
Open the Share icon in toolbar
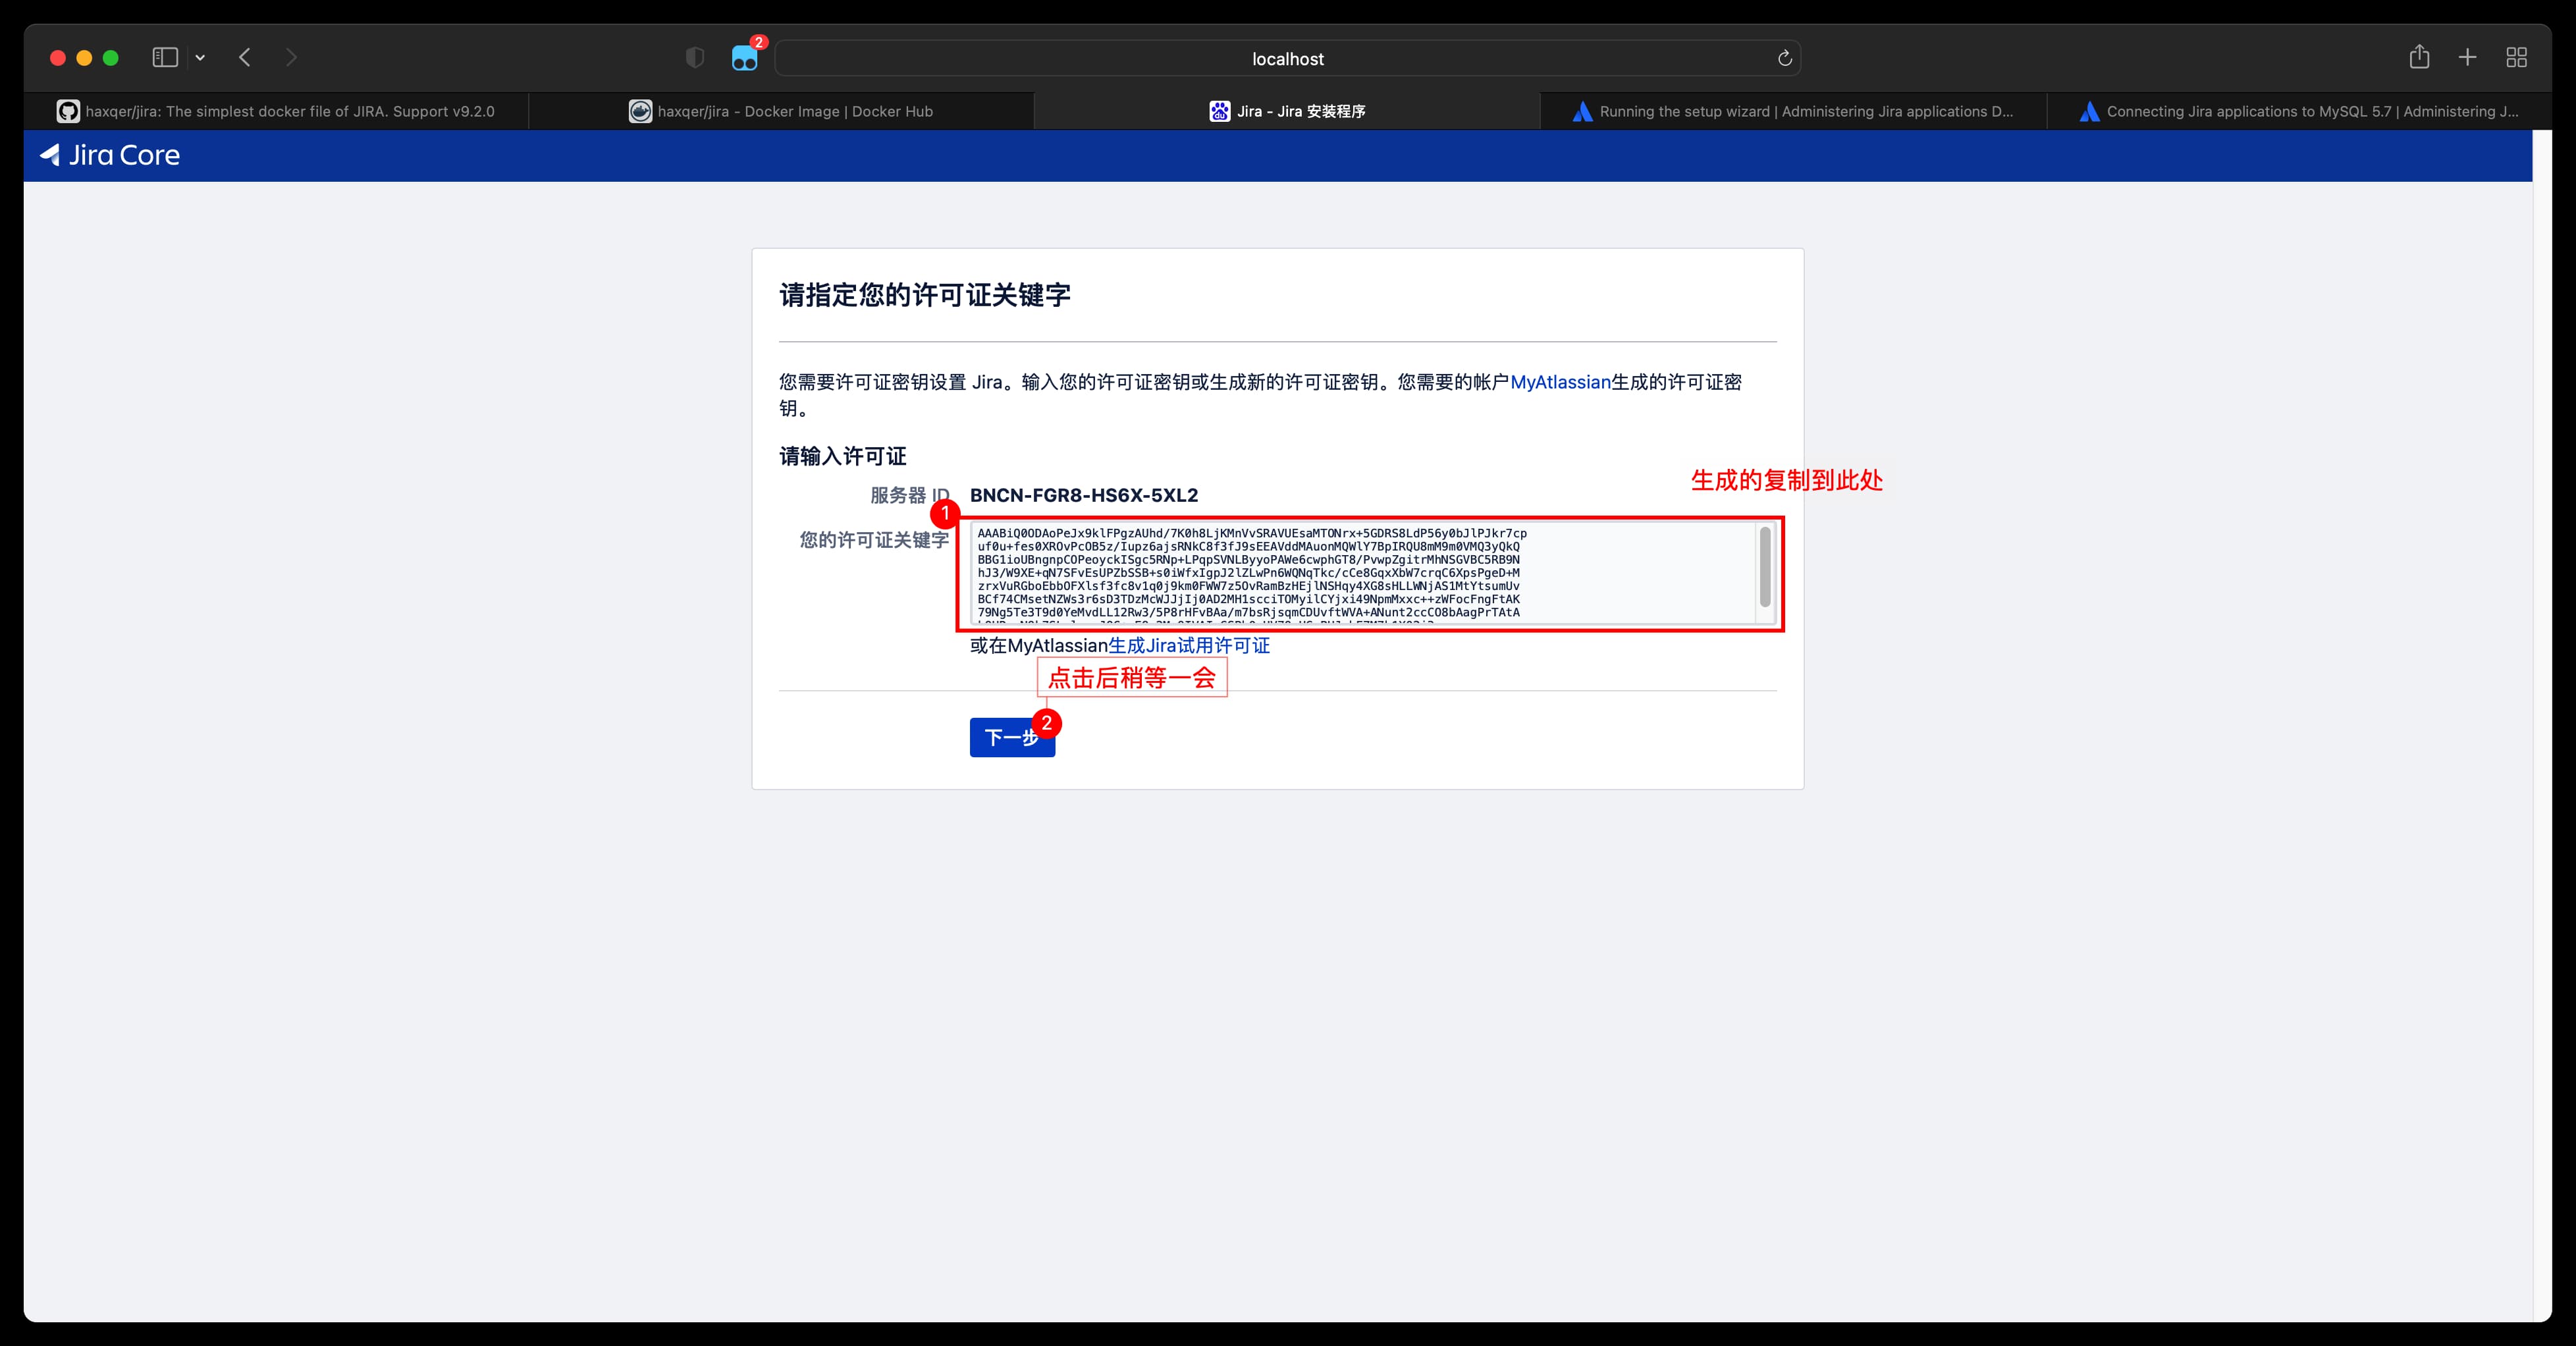pos(2419,57)
